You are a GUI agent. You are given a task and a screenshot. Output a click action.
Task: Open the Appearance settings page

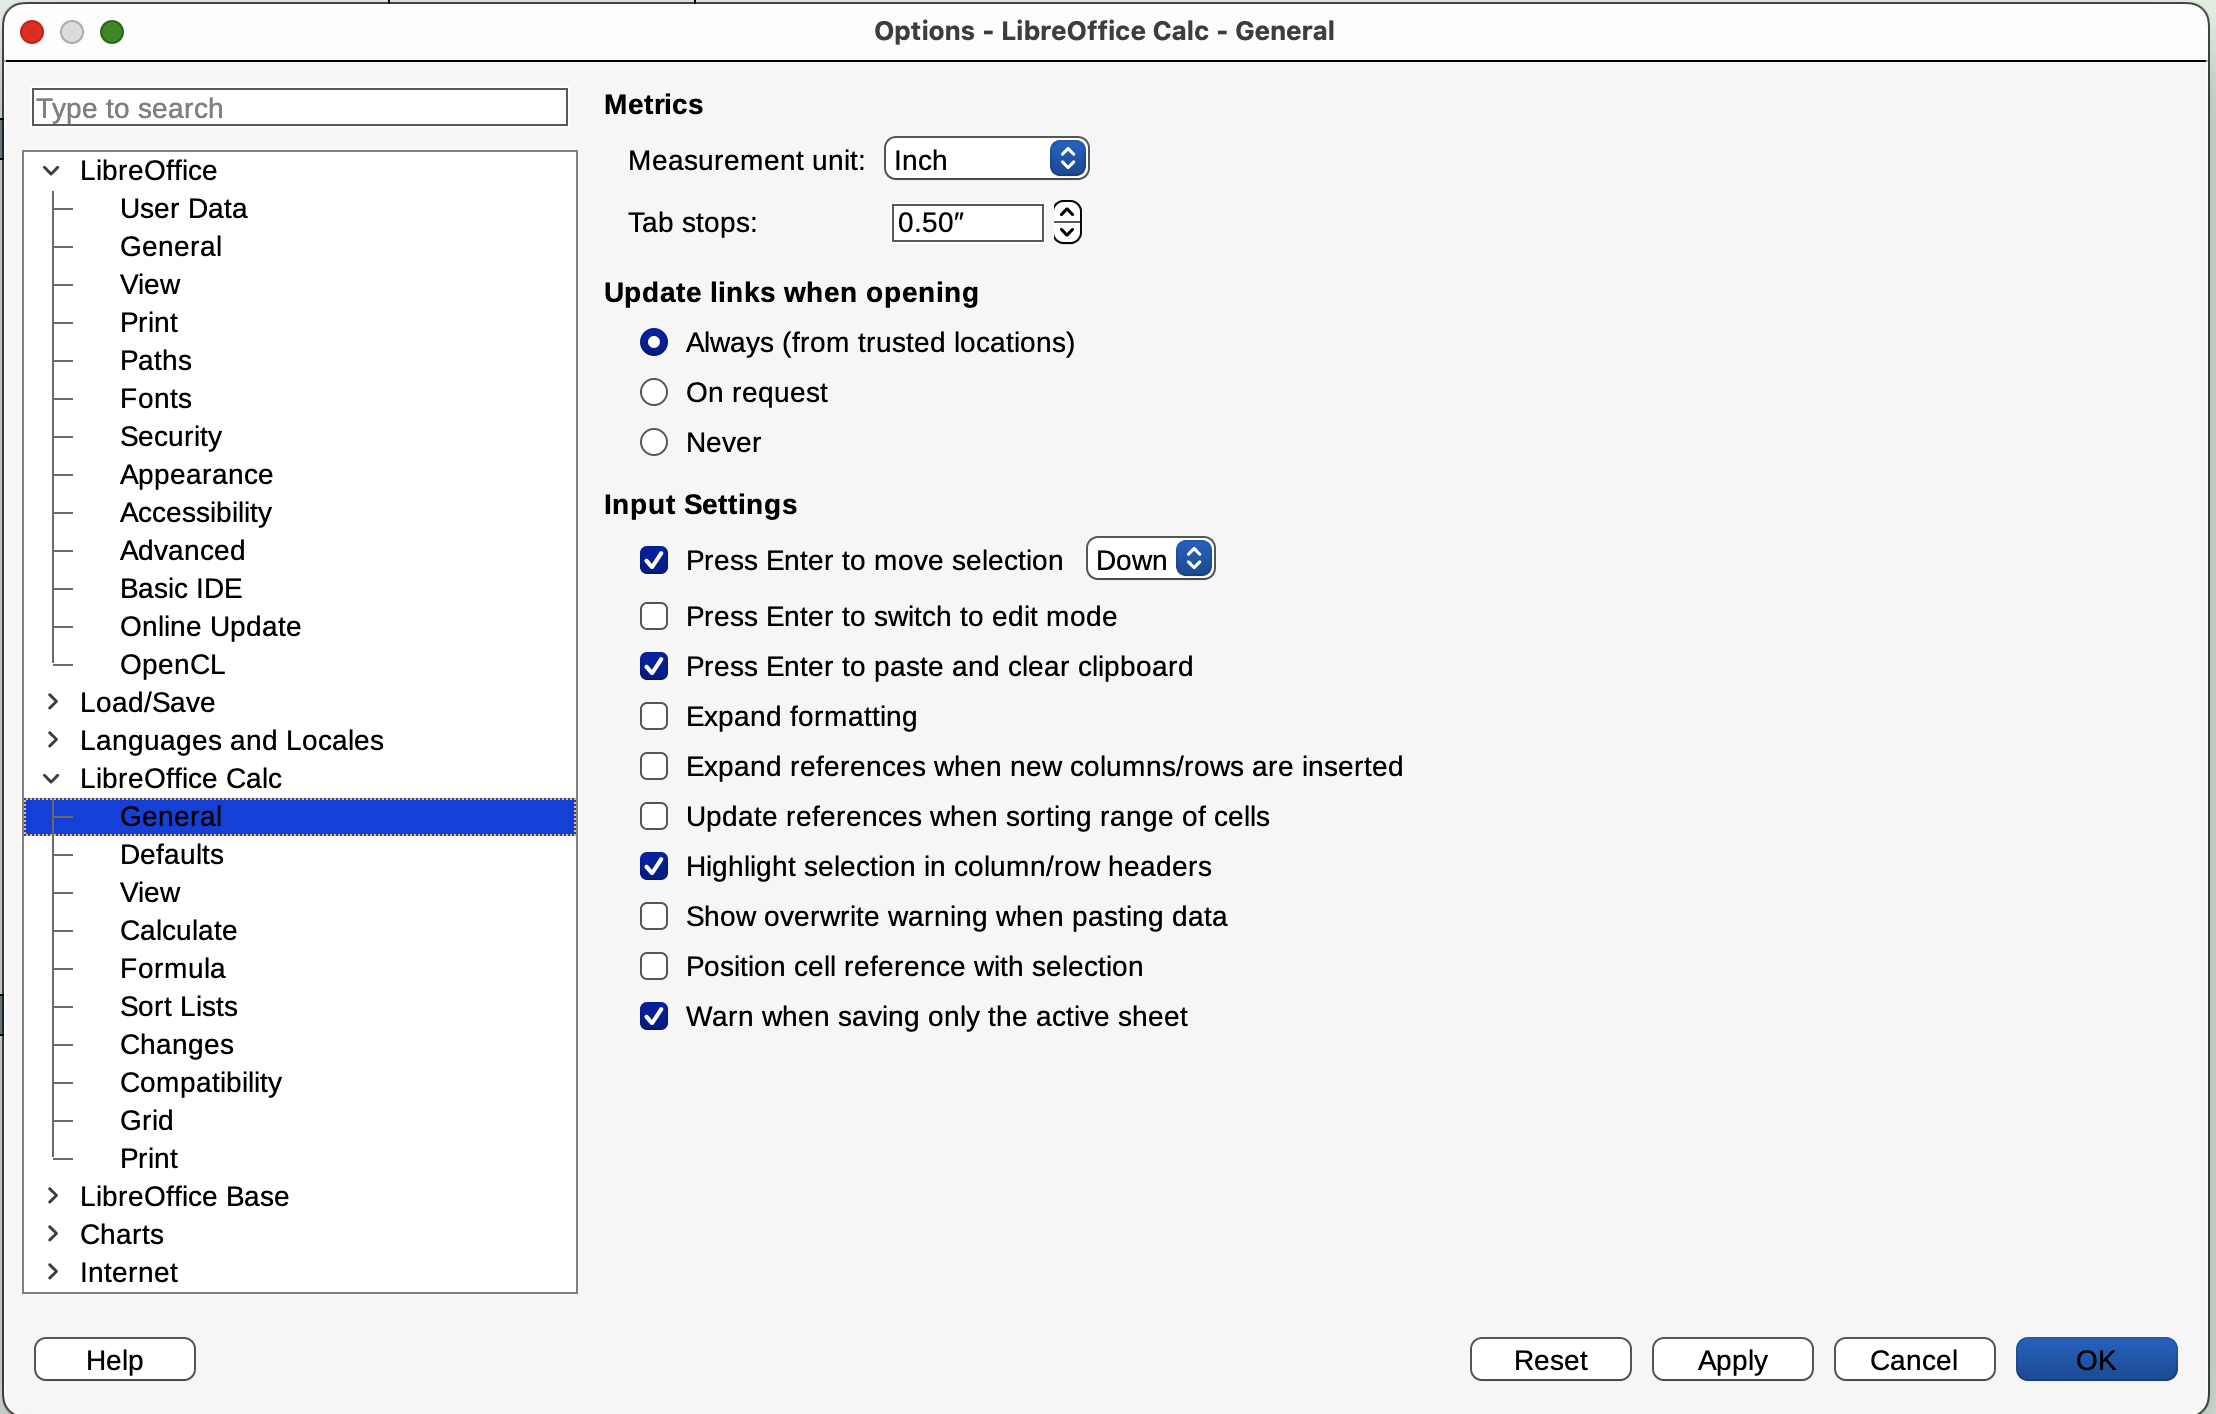point(197,475)
